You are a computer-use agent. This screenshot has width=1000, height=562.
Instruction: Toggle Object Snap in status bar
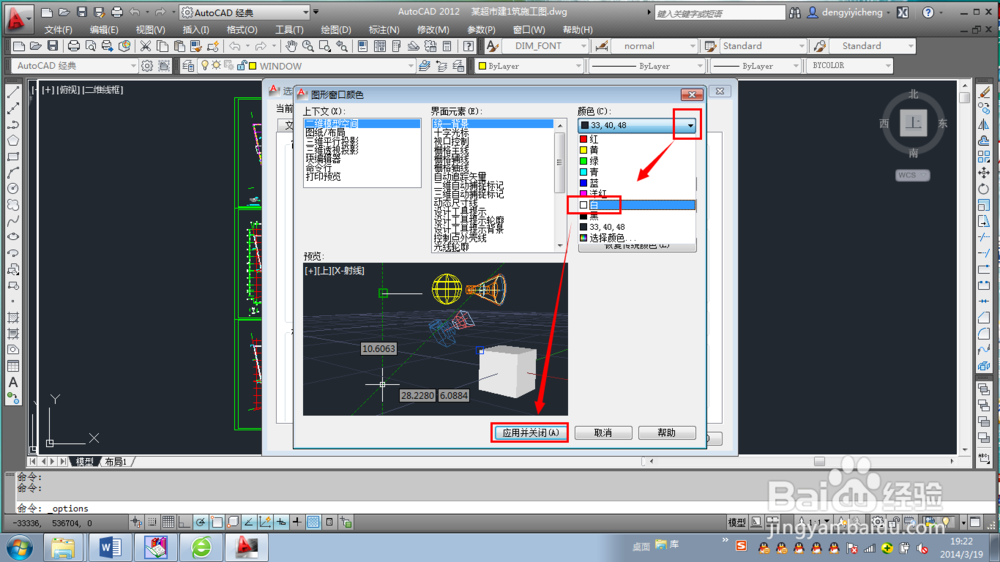click(x=217, y=522)
